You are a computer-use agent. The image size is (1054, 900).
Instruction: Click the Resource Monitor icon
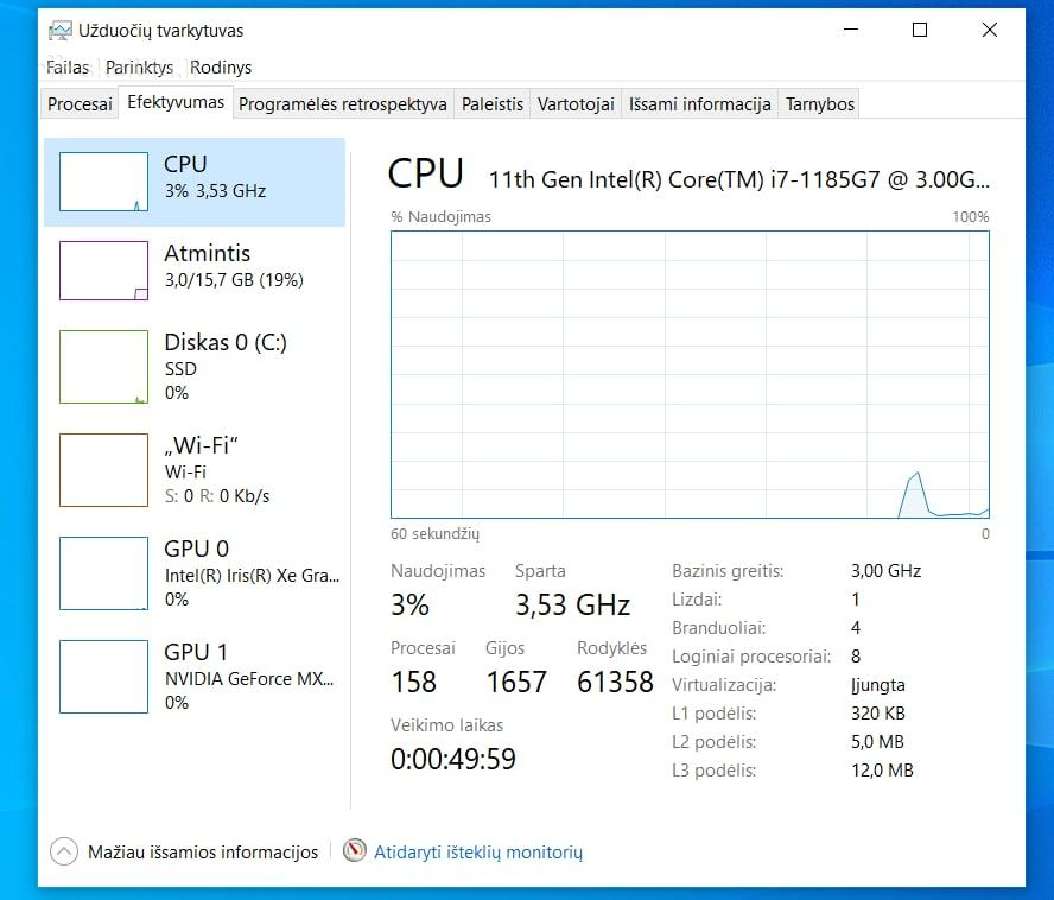(354, 851)
